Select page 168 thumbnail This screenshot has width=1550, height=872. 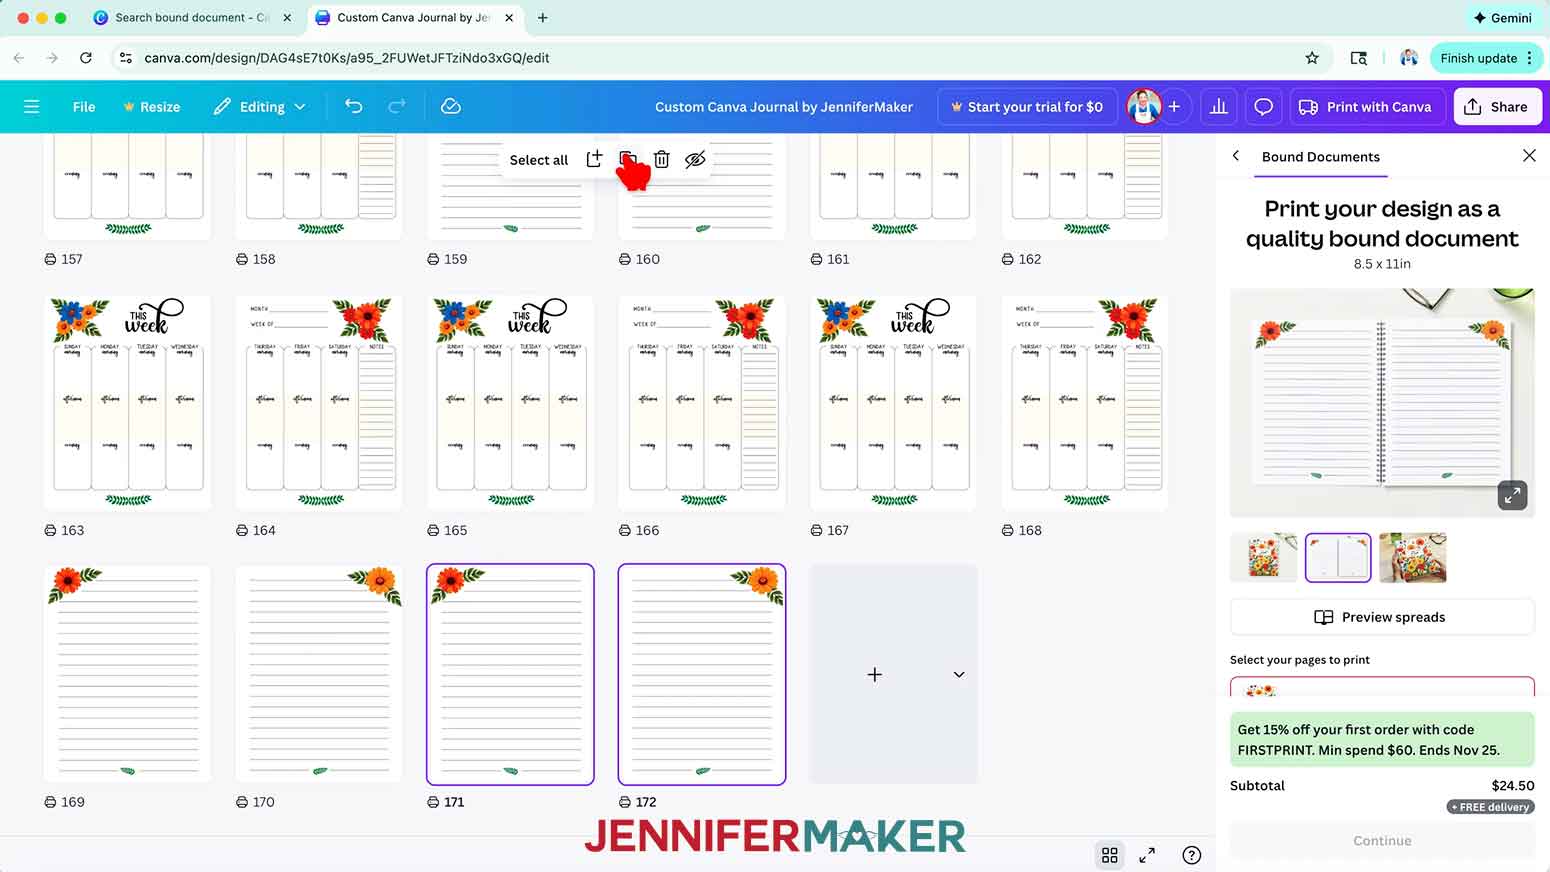pyautogui.click(x=1085, y=403)
